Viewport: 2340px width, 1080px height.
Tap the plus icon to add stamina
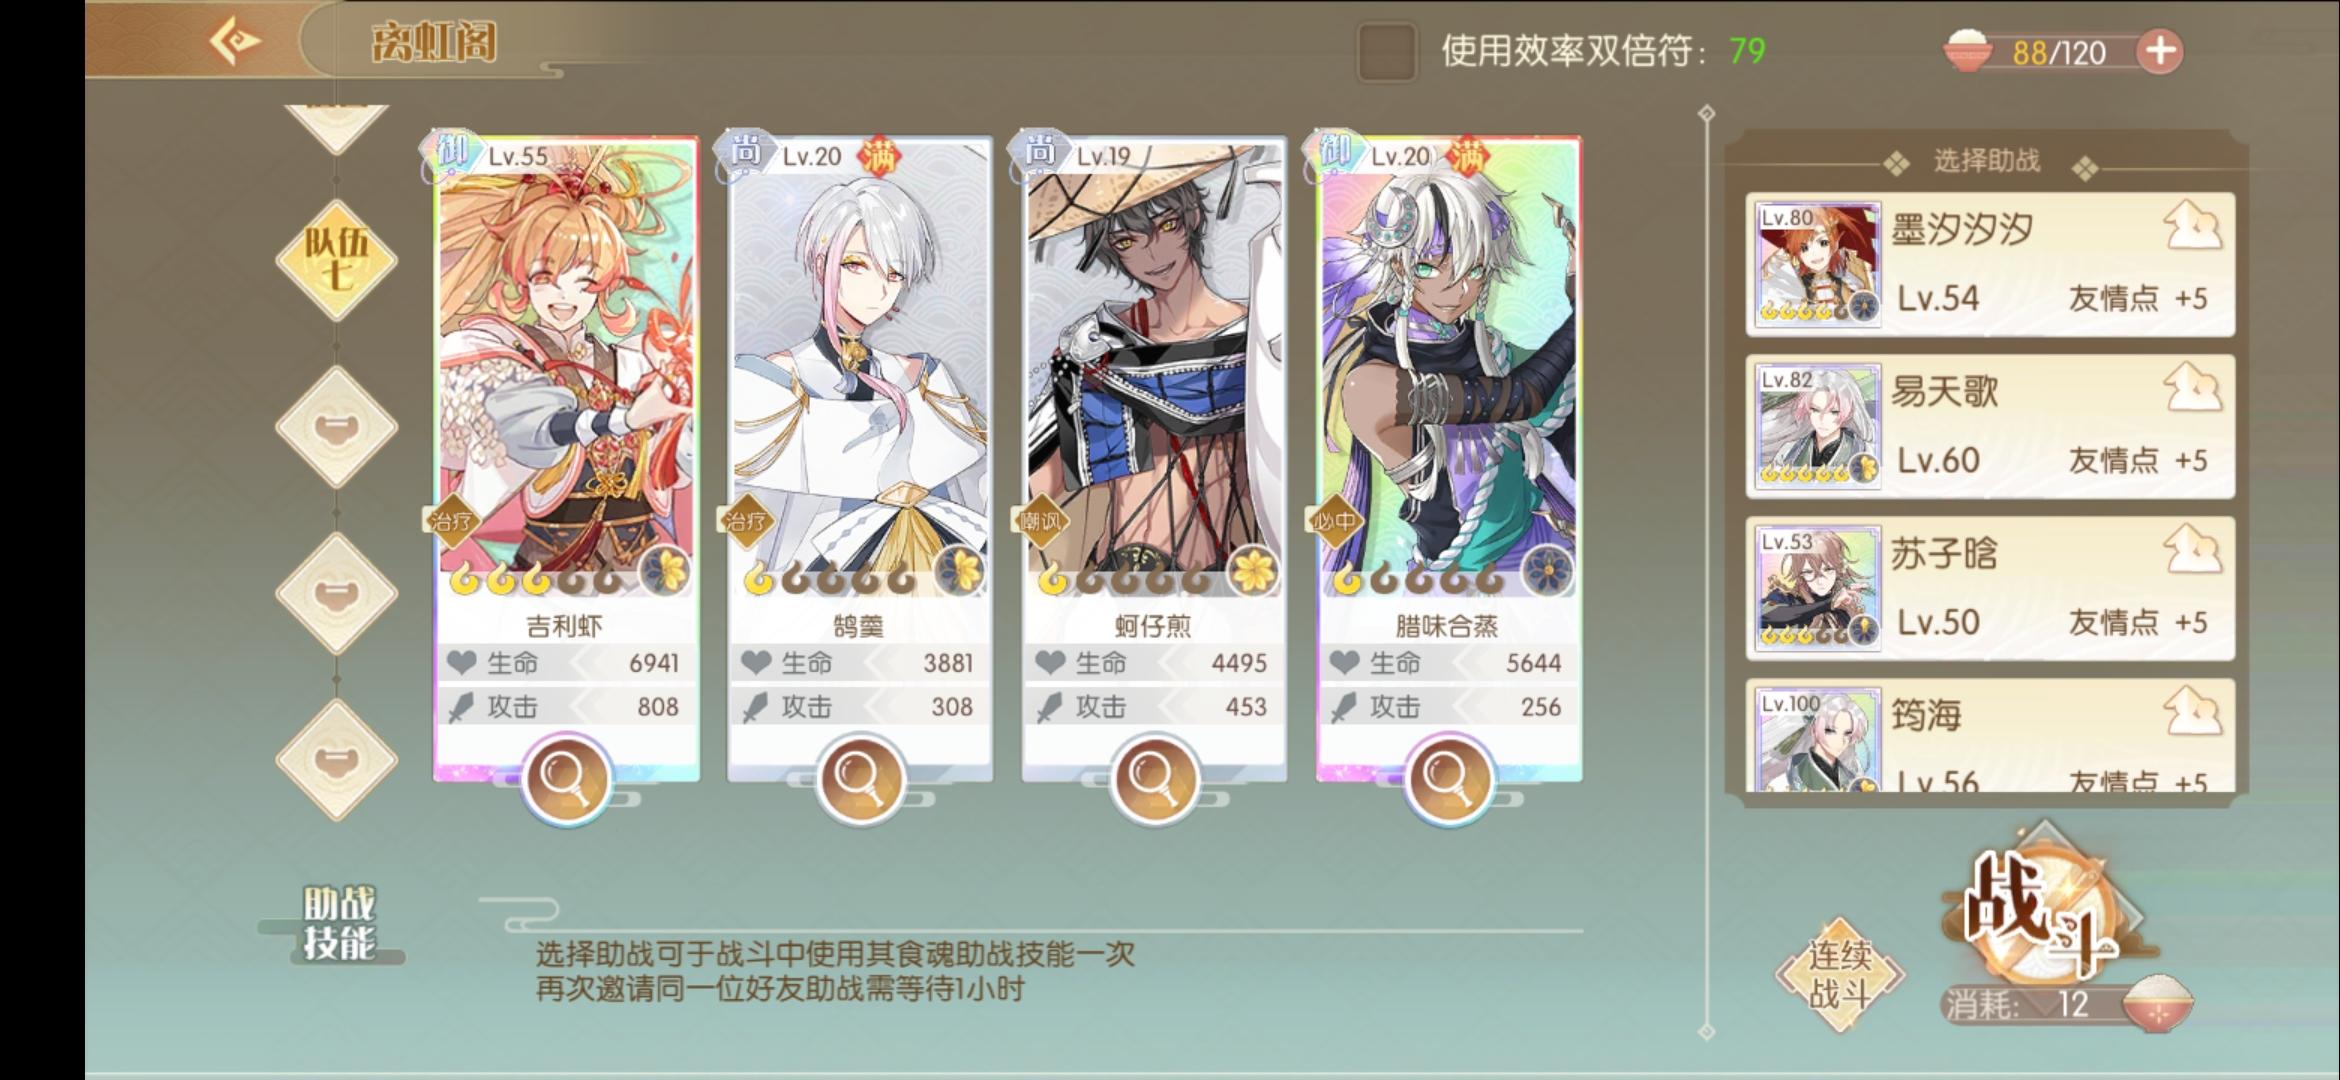coord(2160,51)
